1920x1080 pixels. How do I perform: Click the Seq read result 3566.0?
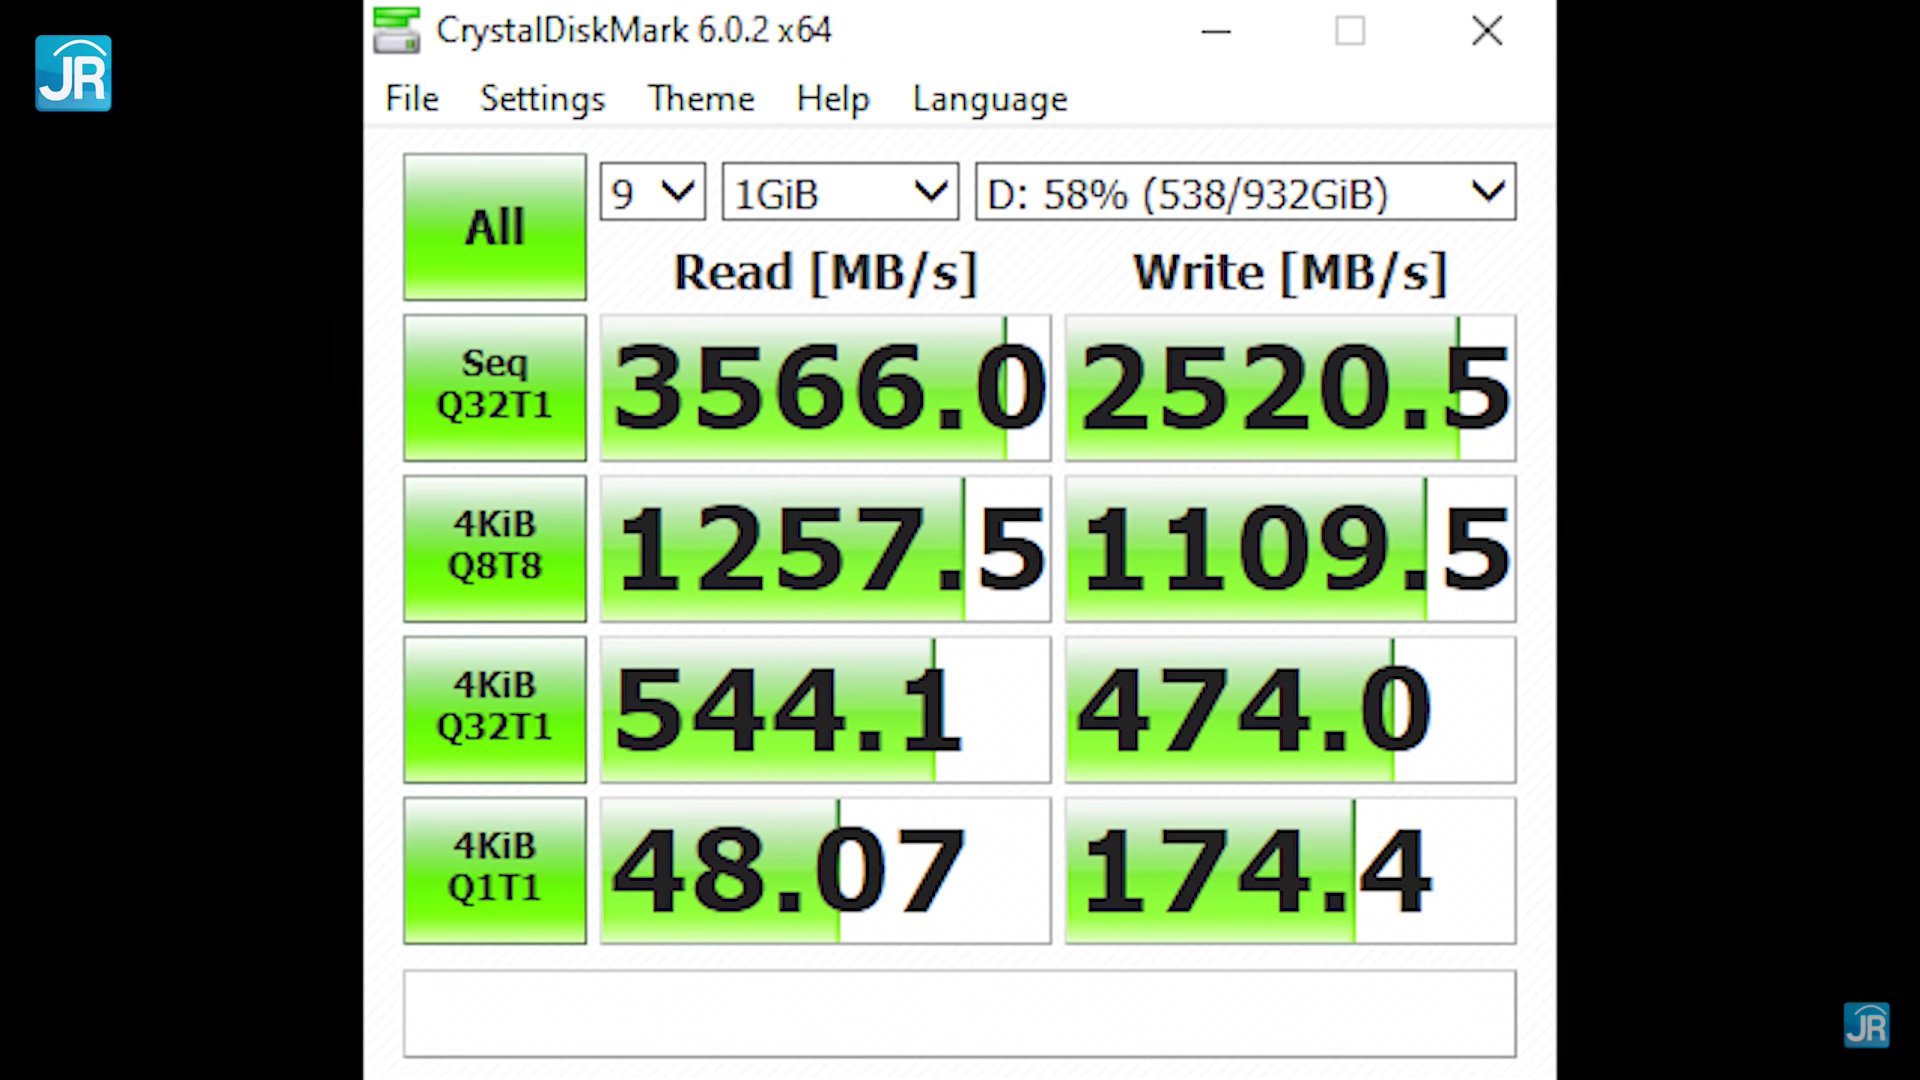click(x=825, y=388)
